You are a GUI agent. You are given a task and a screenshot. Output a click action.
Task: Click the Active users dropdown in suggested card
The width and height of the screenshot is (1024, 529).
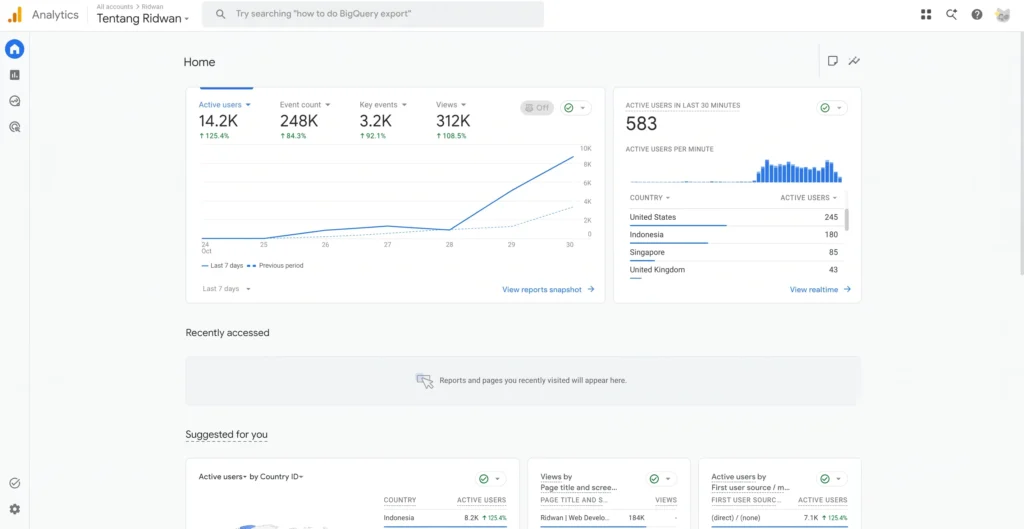click(x=223, y=477)
